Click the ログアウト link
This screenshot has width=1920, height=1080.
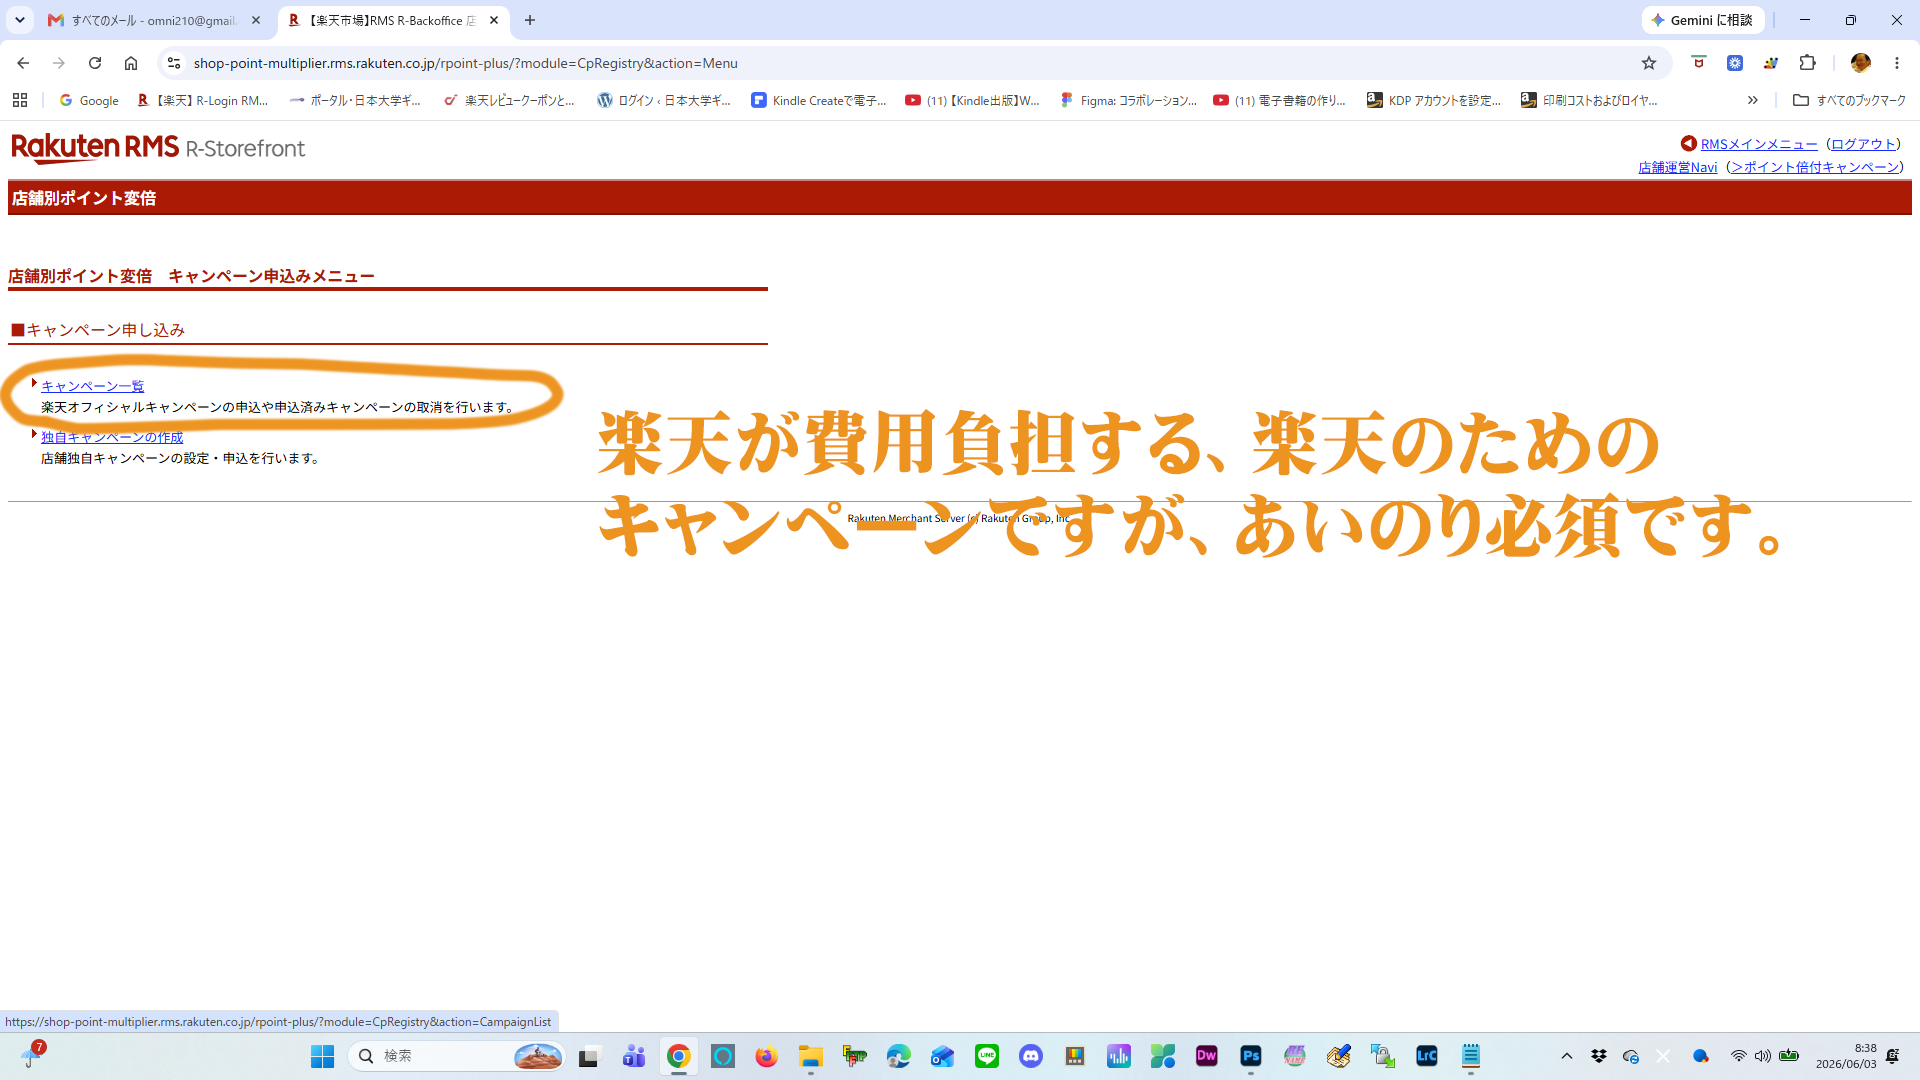tap(1863, 144)
